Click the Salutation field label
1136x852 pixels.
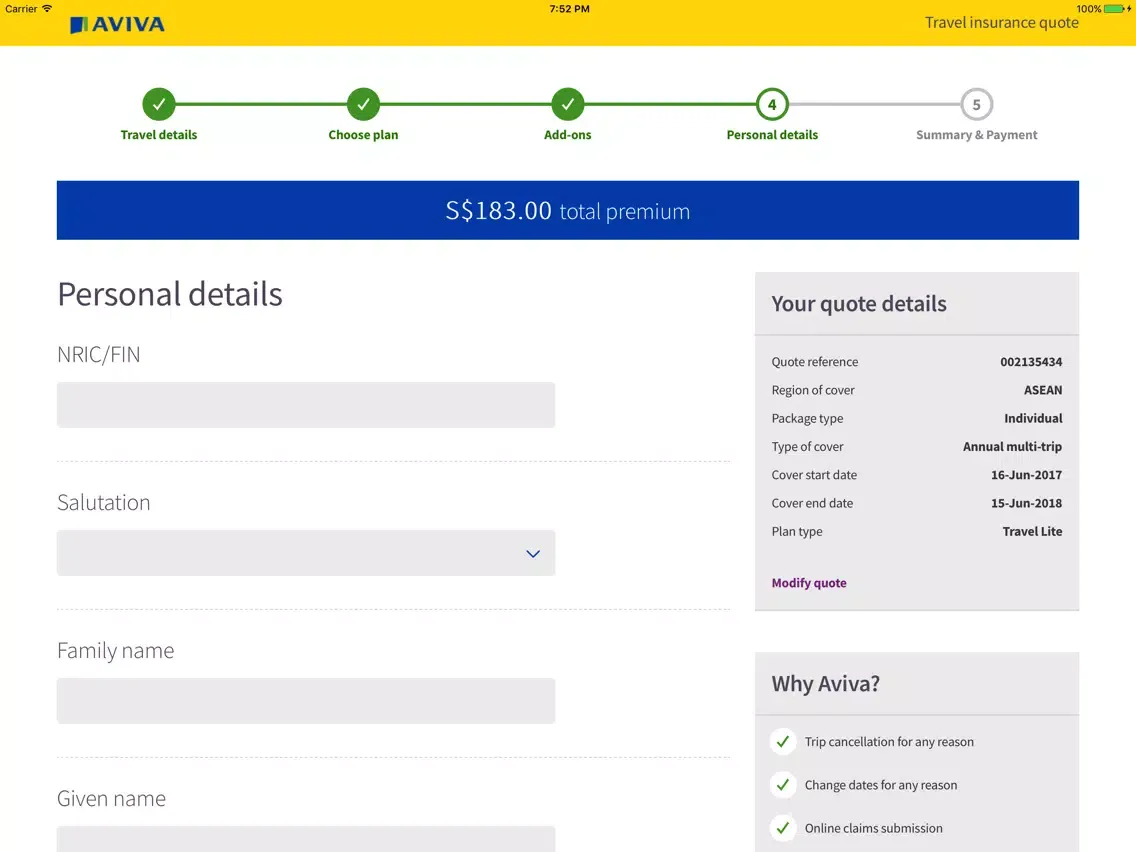coord(104,502)
